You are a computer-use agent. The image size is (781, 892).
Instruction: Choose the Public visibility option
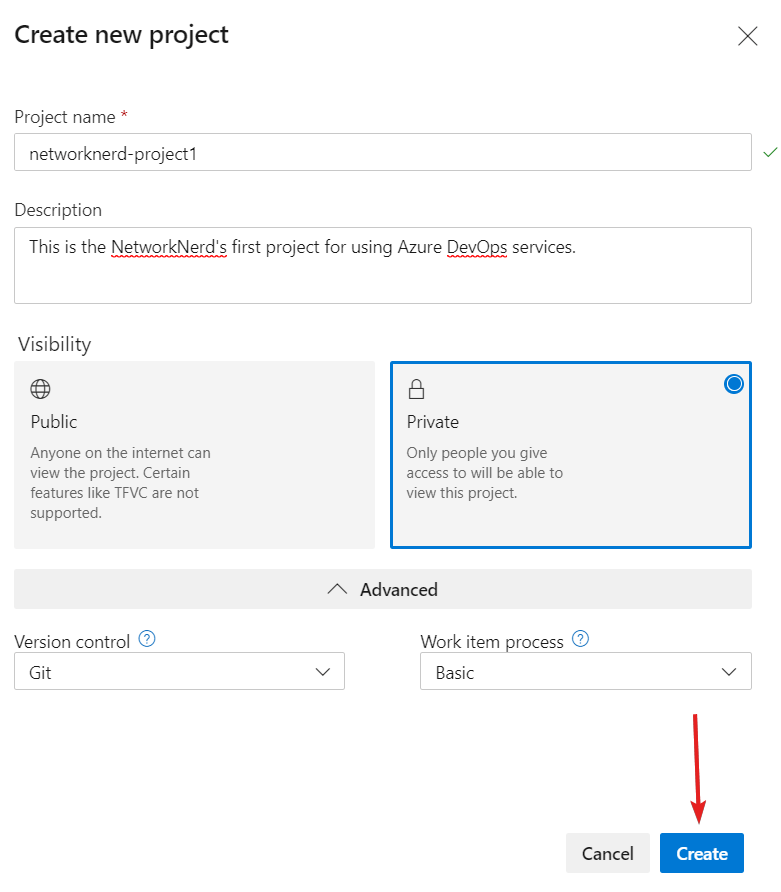coord(195,455)
